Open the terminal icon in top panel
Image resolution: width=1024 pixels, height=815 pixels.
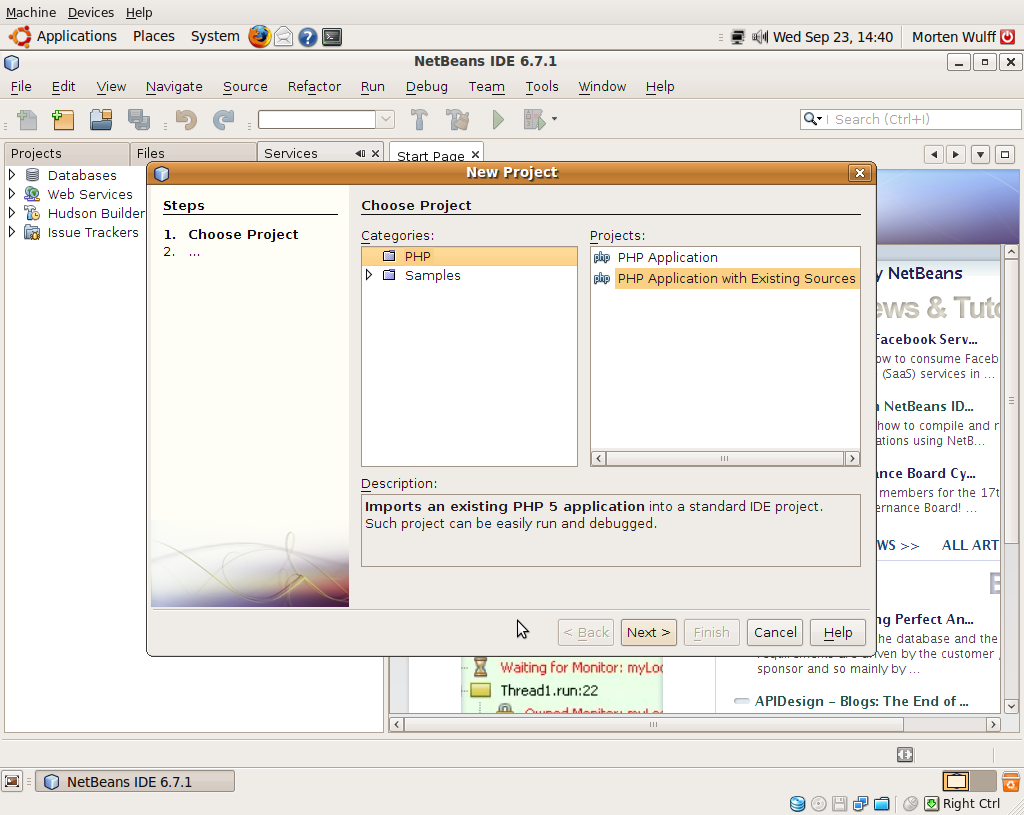pyautogui.click(x=332, y=37)
